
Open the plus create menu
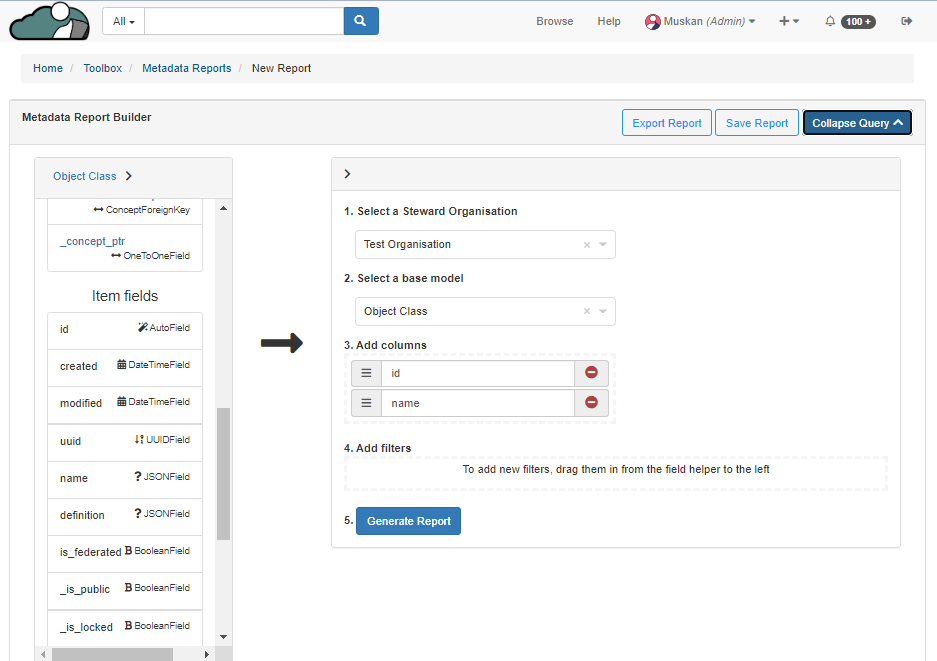(x=789, y=21)
